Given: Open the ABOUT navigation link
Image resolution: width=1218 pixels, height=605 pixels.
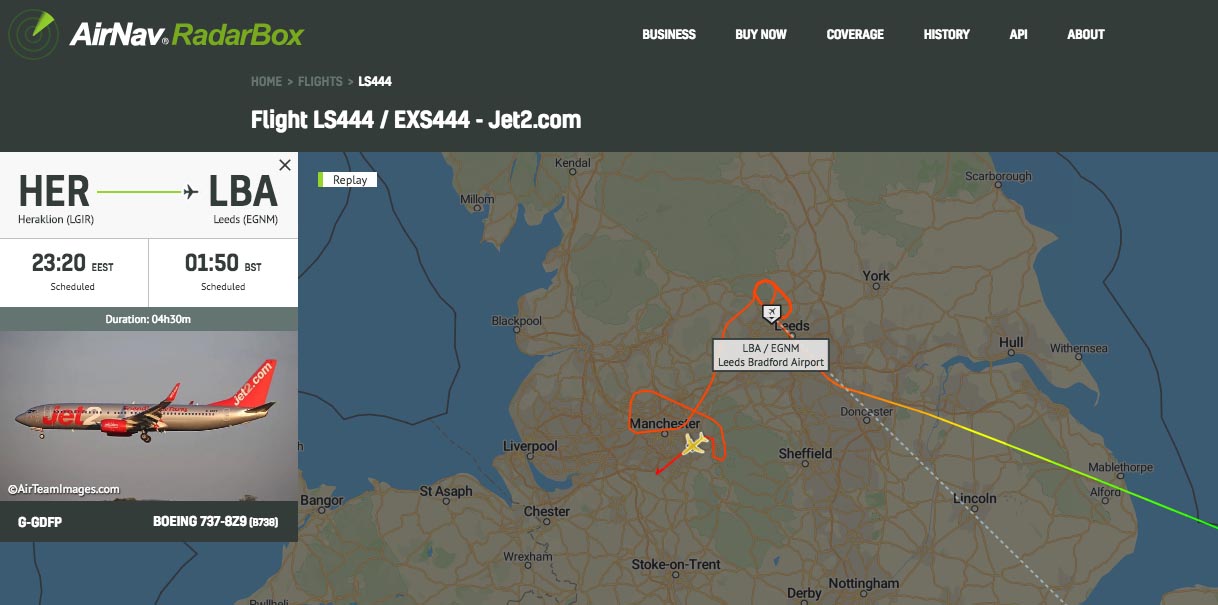Looking at the screenshot, I should click(1086, 34).
